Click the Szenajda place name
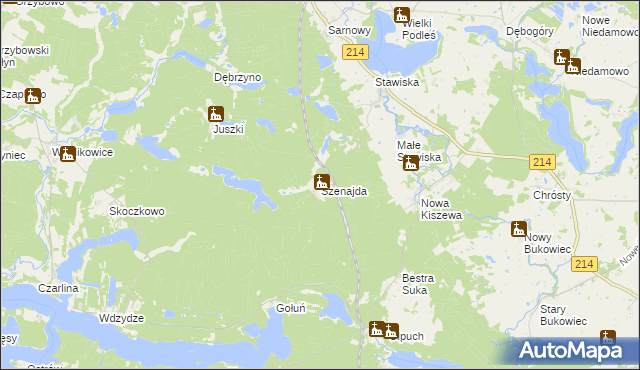Viewport: 640px width, 370px height. (344, 191)
